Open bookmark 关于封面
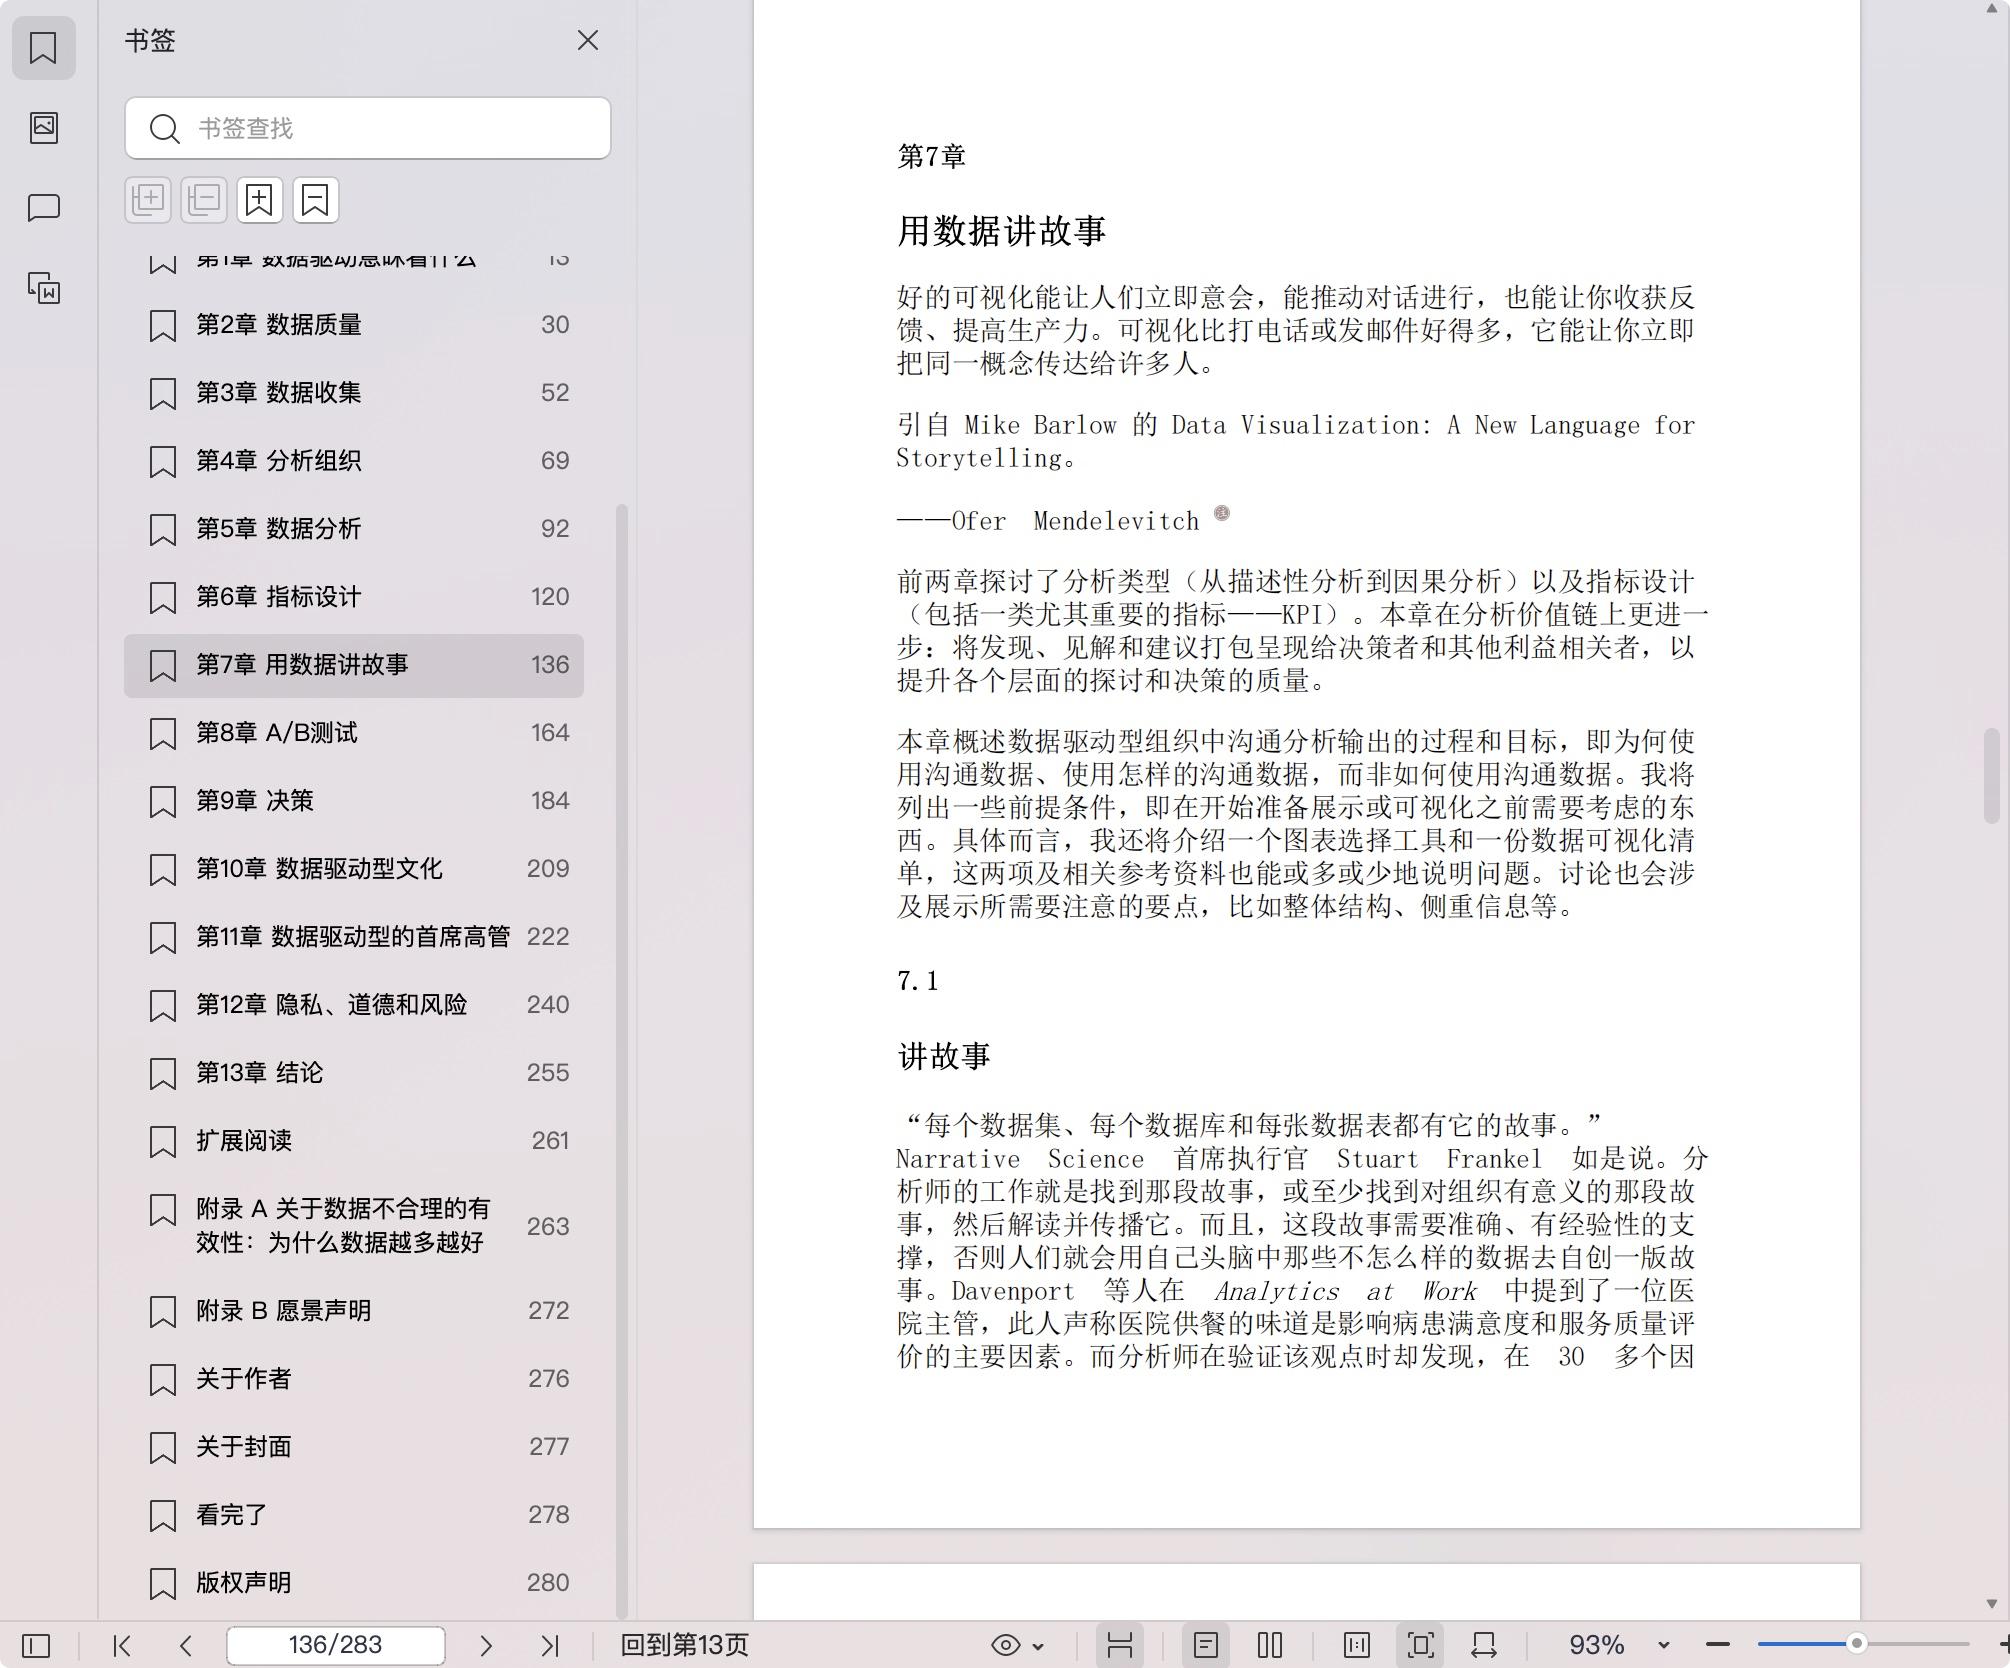 (x=354, y=1447)
